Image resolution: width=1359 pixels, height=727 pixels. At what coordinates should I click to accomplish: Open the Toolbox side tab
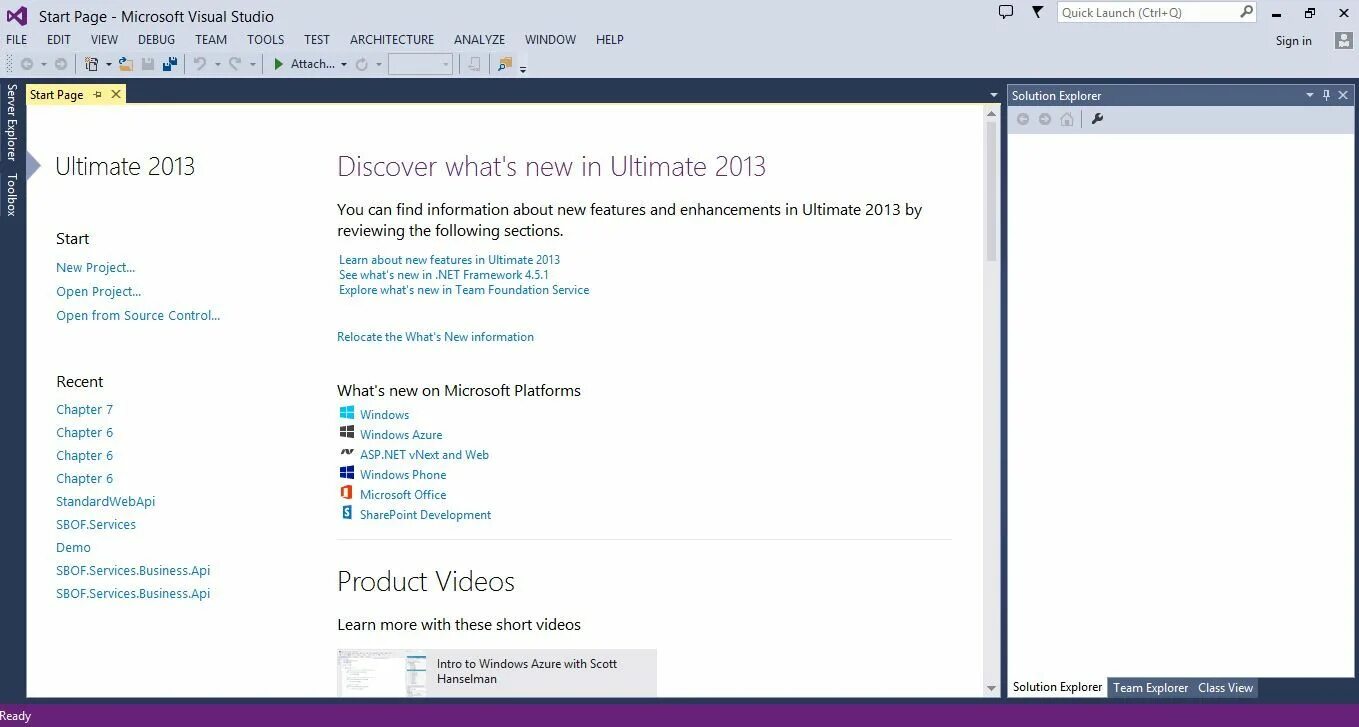pos(11,194)
